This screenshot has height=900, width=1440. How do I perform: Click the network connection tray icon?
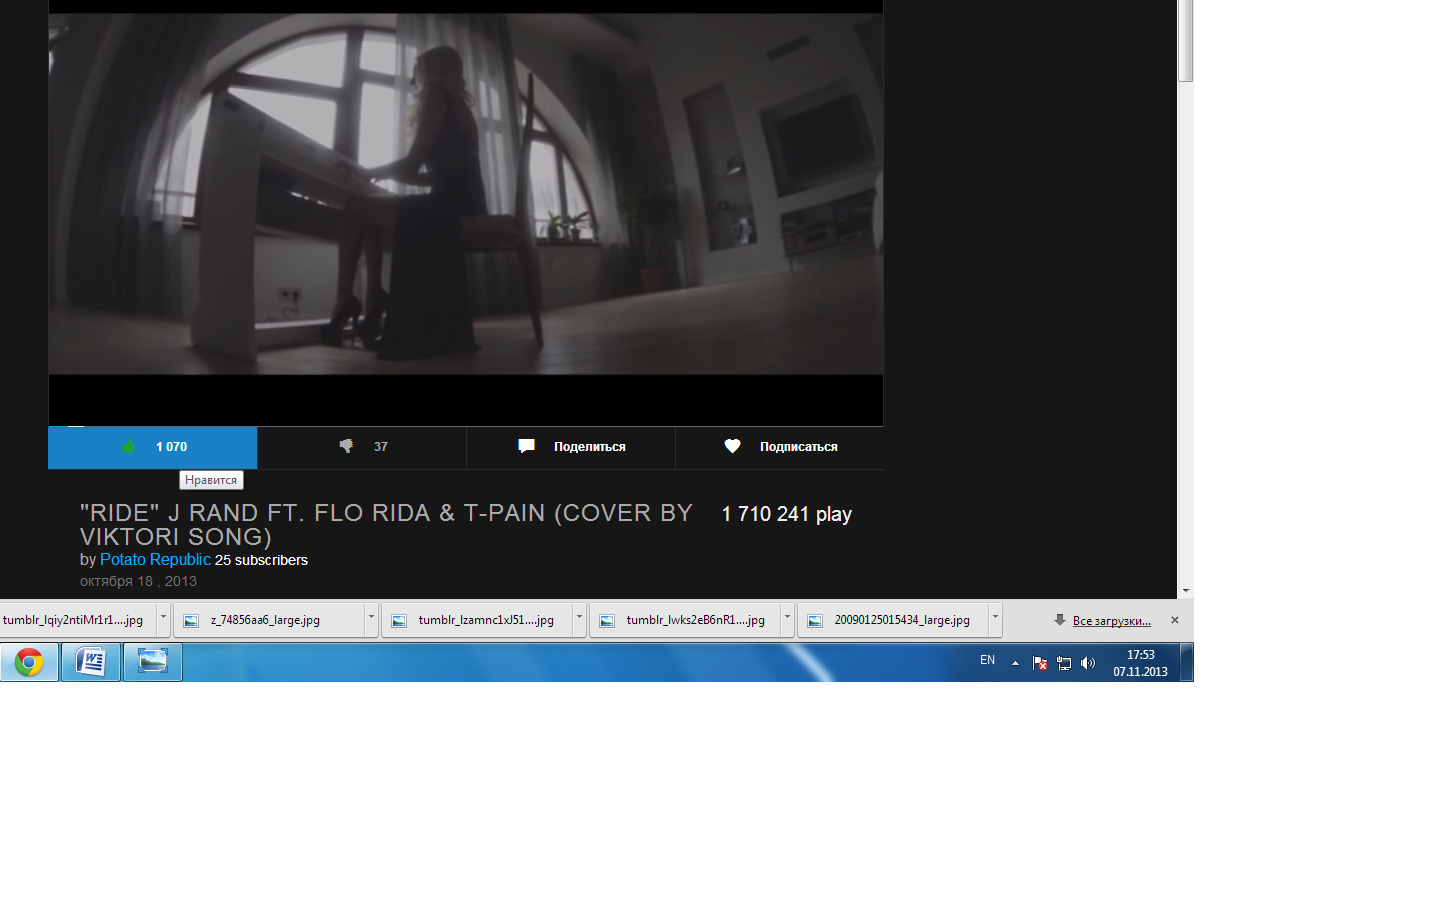click(x=1064, y=663)
